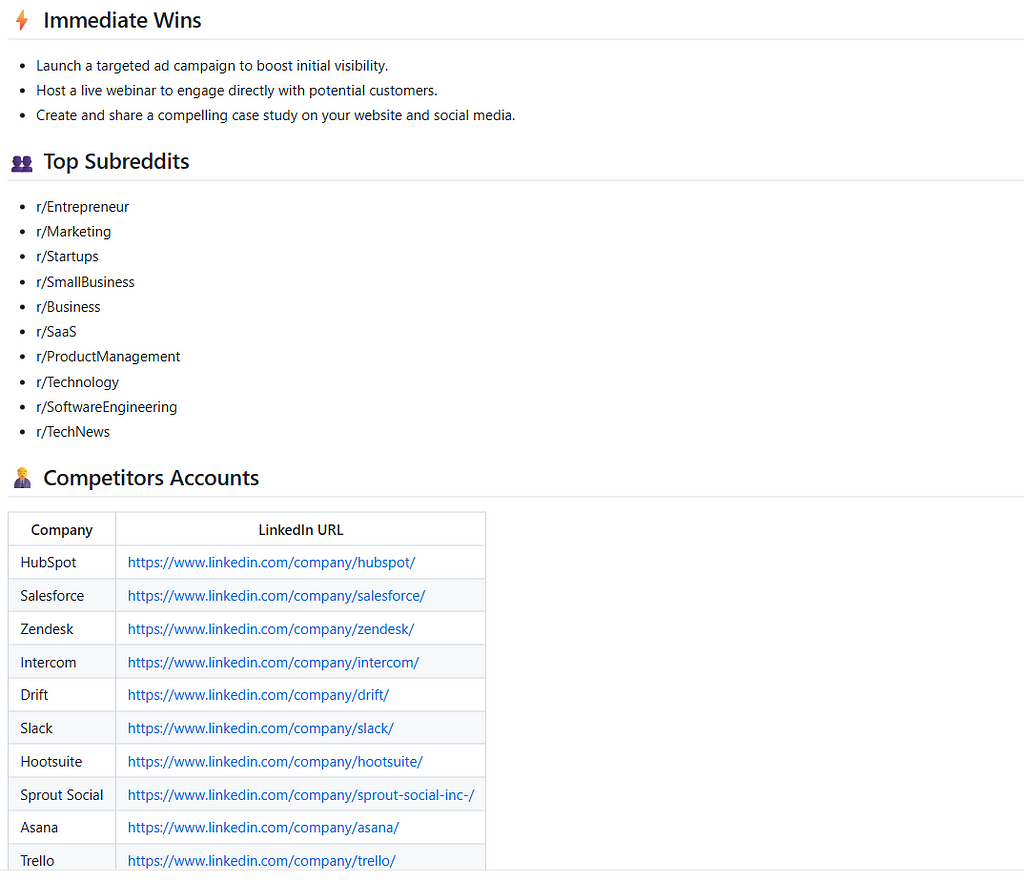Click the people icon beside Top Subreddits
This screenshot has height=882, width=1024.
22,163
